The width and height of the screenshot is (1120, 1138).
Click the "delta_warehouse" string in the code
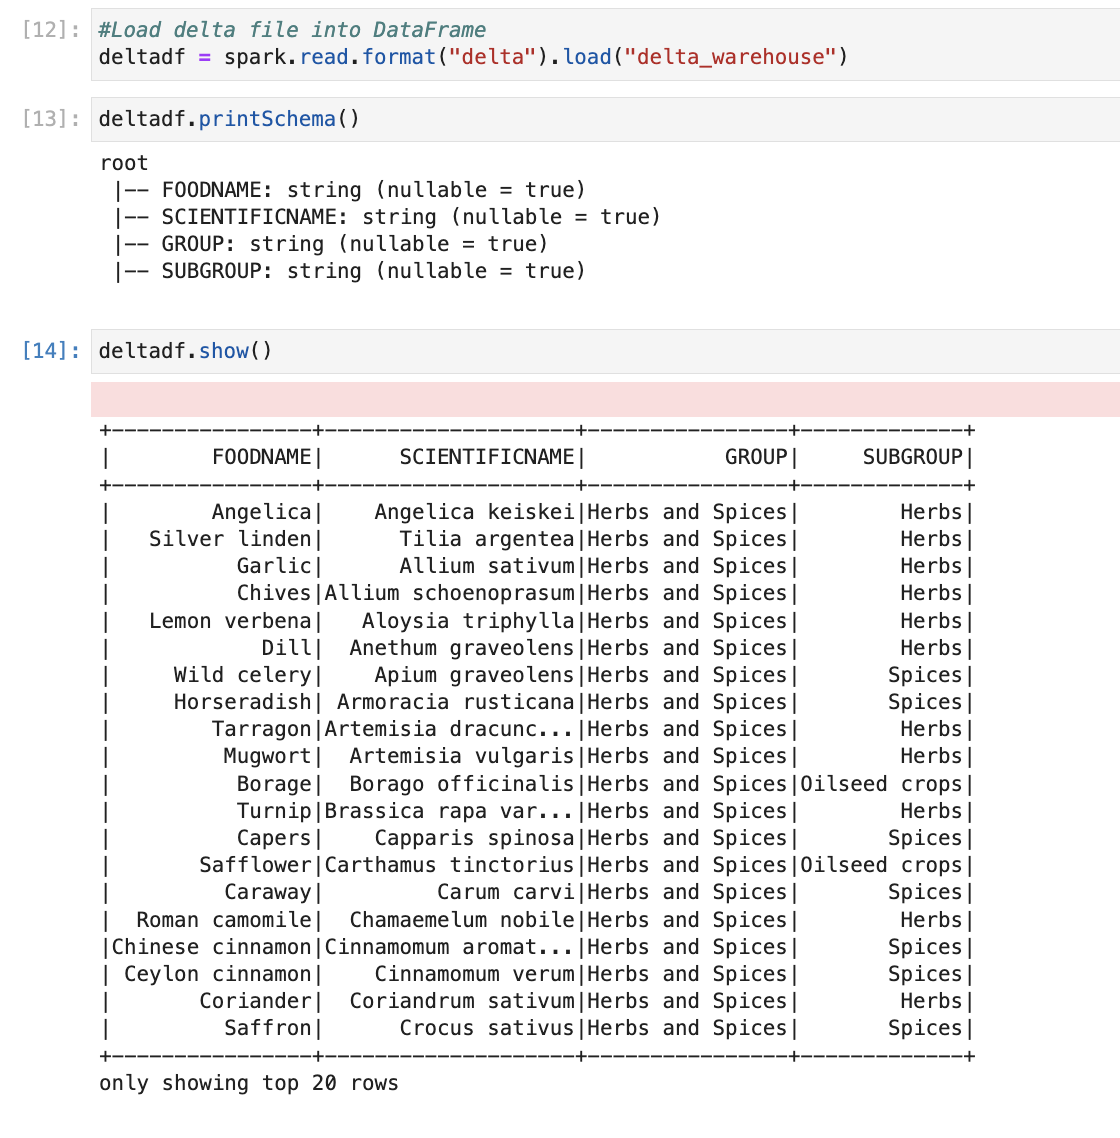click(x=729, y=57)
